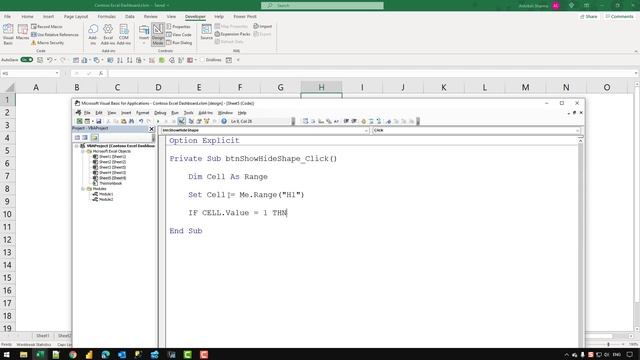This screenshot has width=640, height=360.
Task: Click Undo arrow in VBA toolbar
Action: (x=141, y=121)
